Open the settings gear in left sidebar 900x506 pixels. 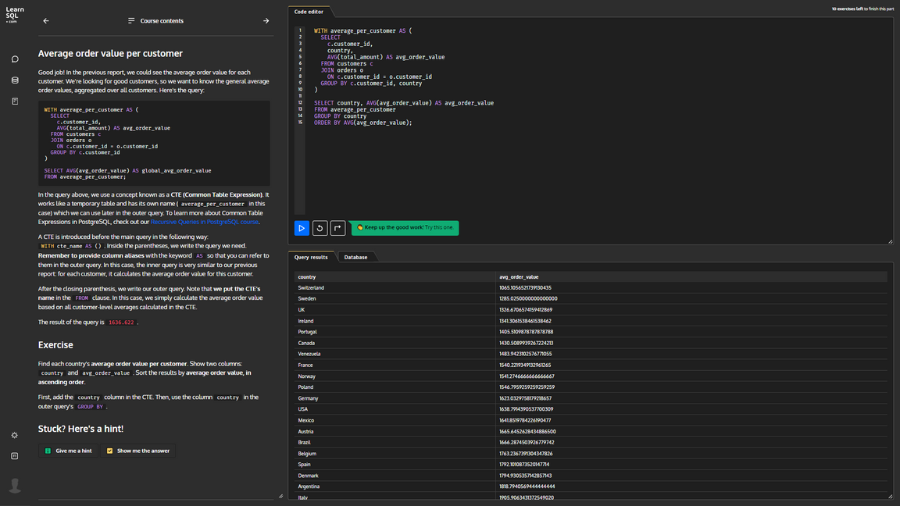(14, 435)
